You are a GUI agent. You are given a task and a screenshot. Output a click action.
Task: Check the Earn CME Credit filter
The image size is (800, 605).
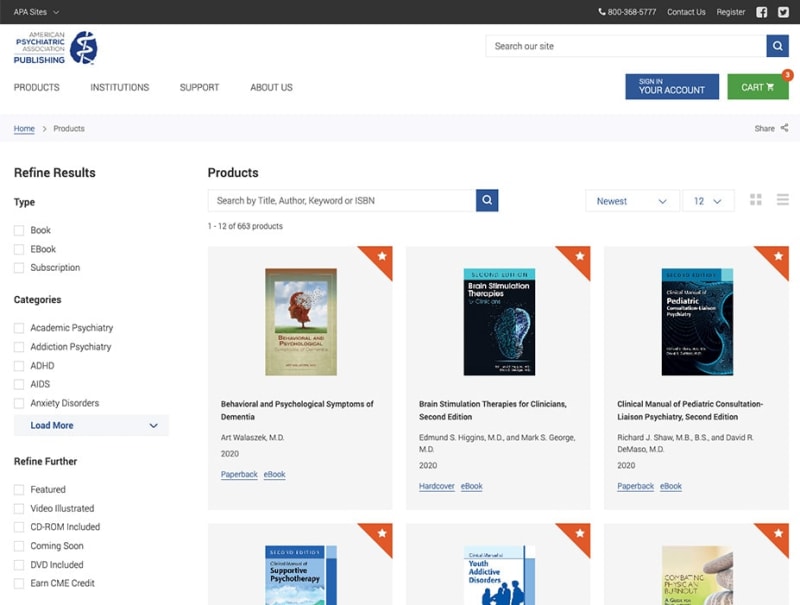[19, 583]
